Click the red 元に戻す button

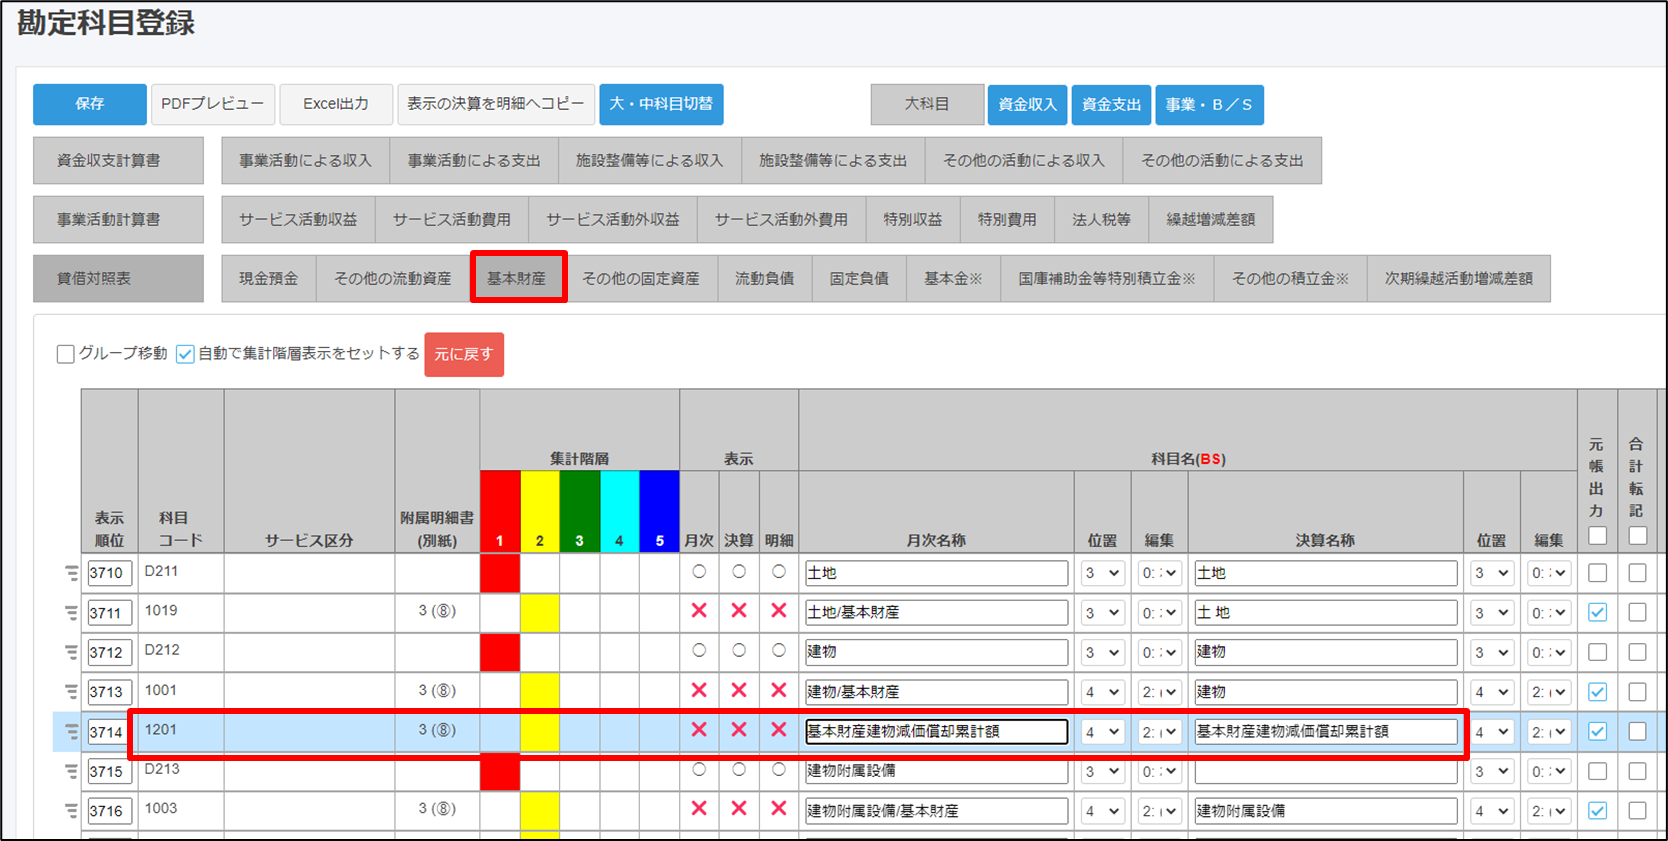[x=464, y=354]
